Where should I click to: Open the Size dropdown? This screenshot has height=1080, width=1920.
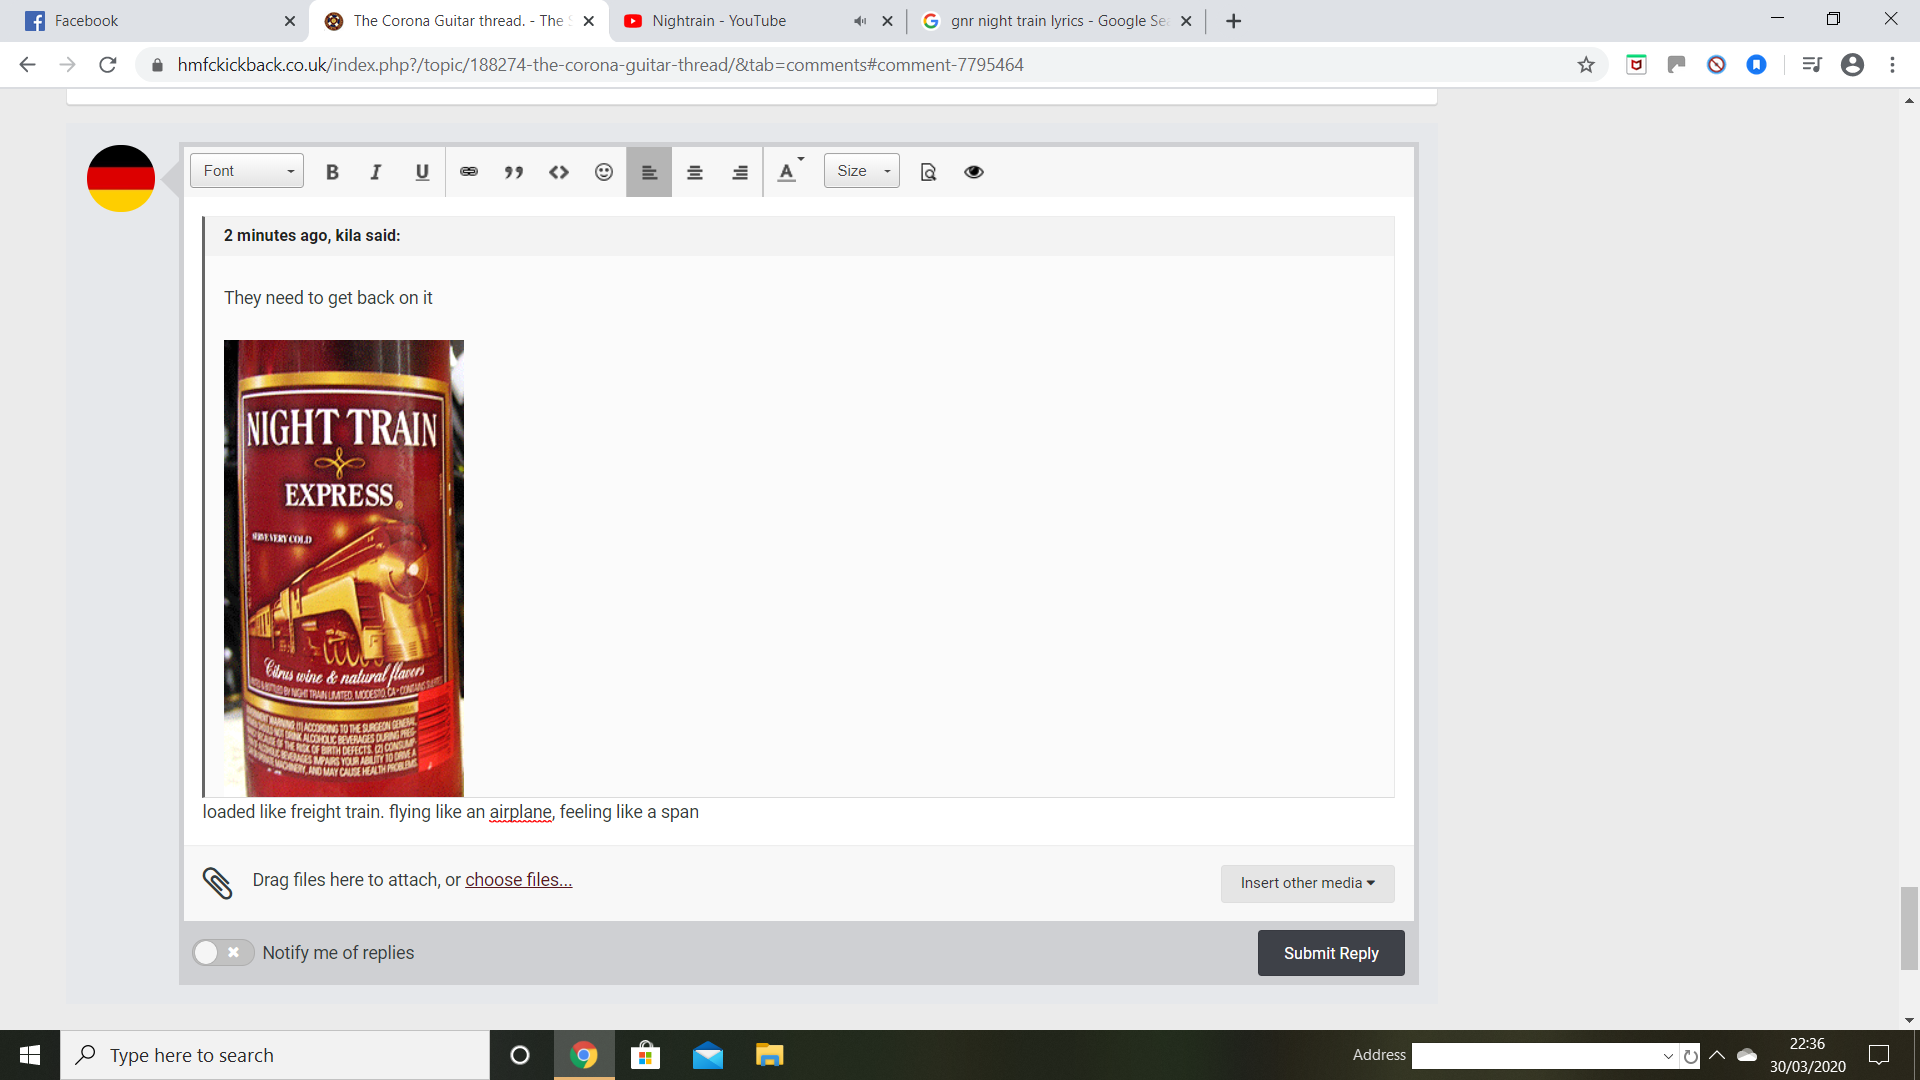tap(862, 171)
